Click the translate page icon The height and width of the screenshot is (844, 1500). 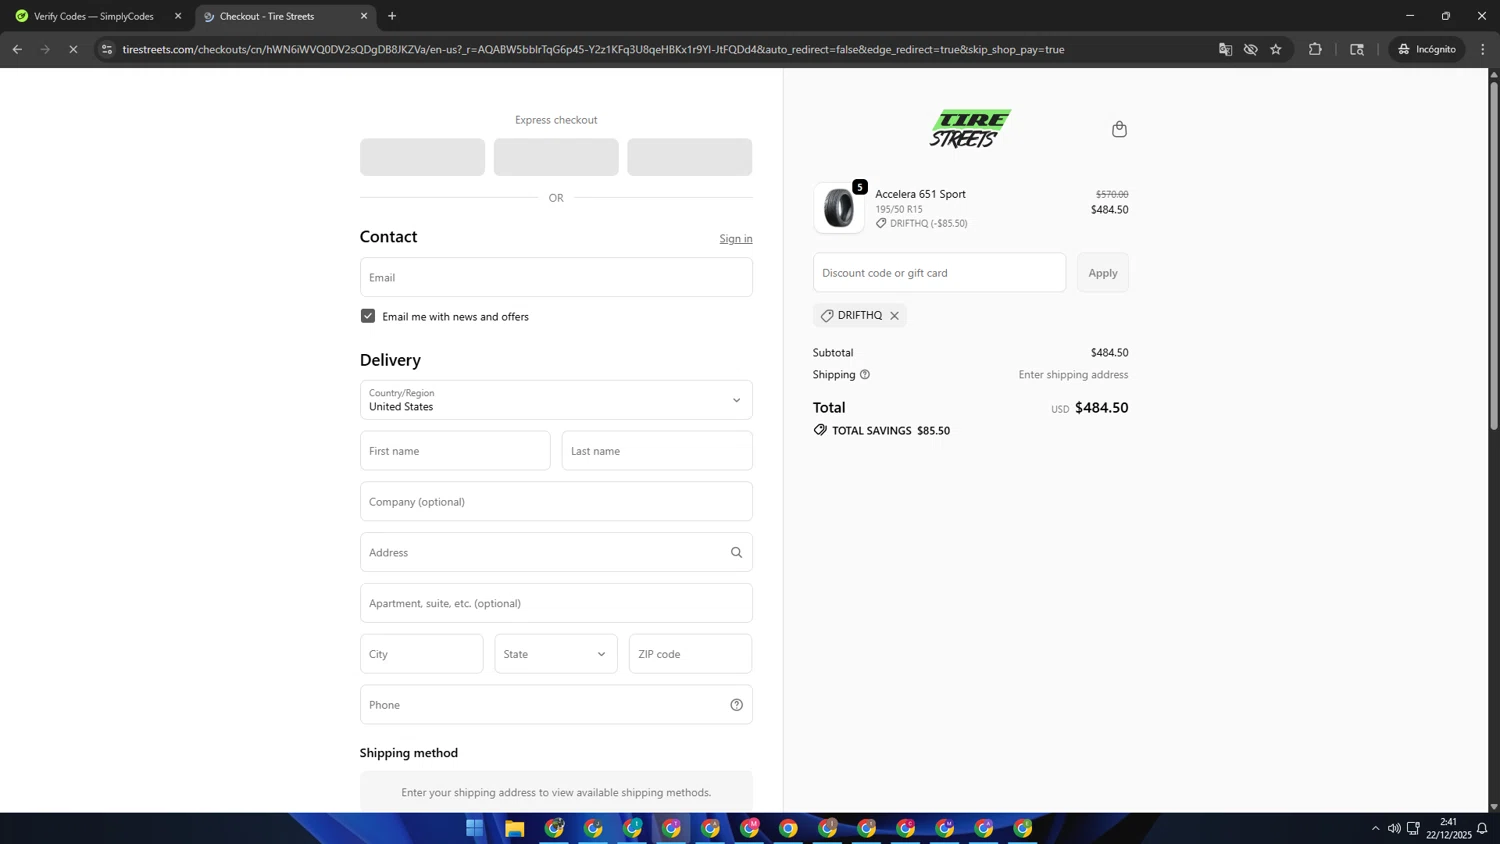point(1225,49)
